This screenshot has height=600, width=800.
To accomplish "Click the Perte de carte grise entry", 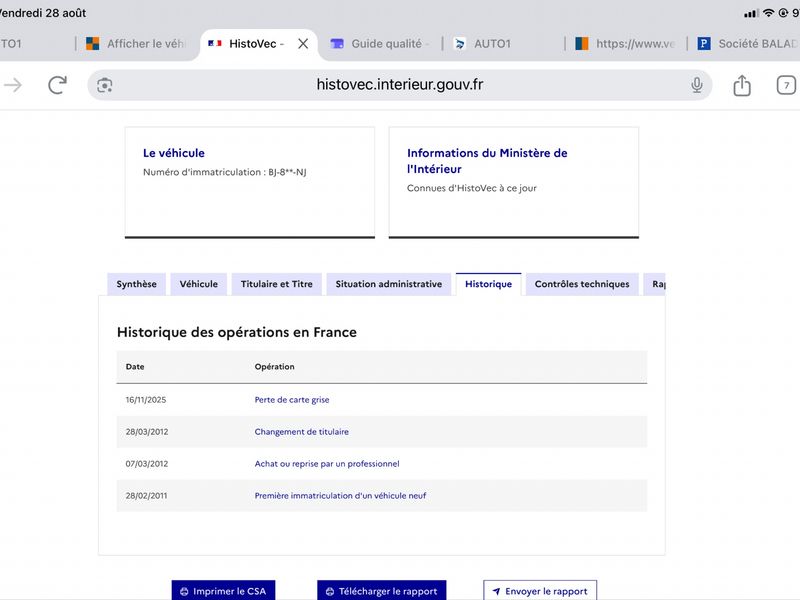I will pyautogui.click(x=292, y=400).
